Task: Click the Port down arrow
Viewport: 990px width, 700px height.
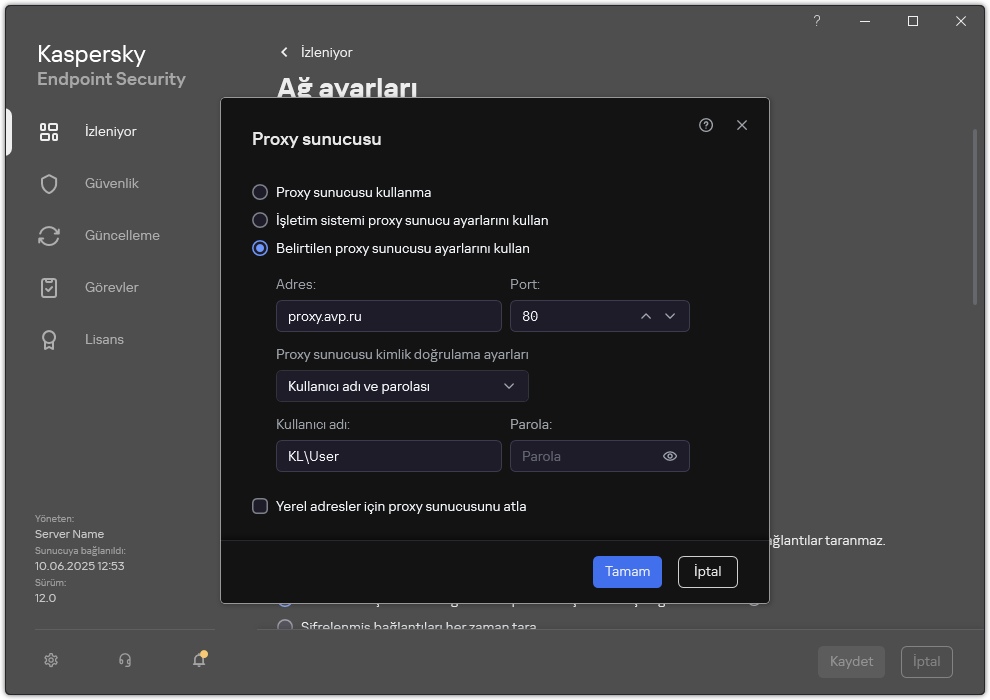Action: [670, 315]
